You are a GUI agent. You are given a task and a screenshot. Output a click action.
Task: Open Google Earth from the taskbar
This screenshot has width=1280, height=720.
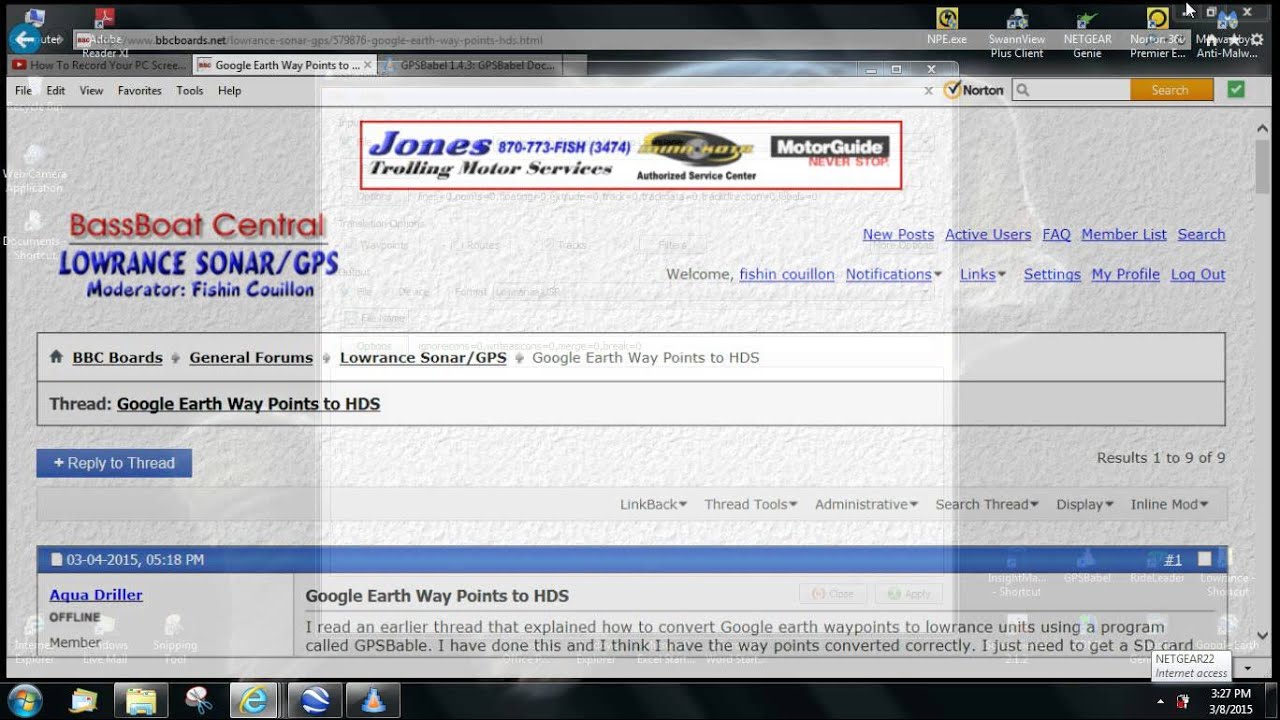point(314,700)
